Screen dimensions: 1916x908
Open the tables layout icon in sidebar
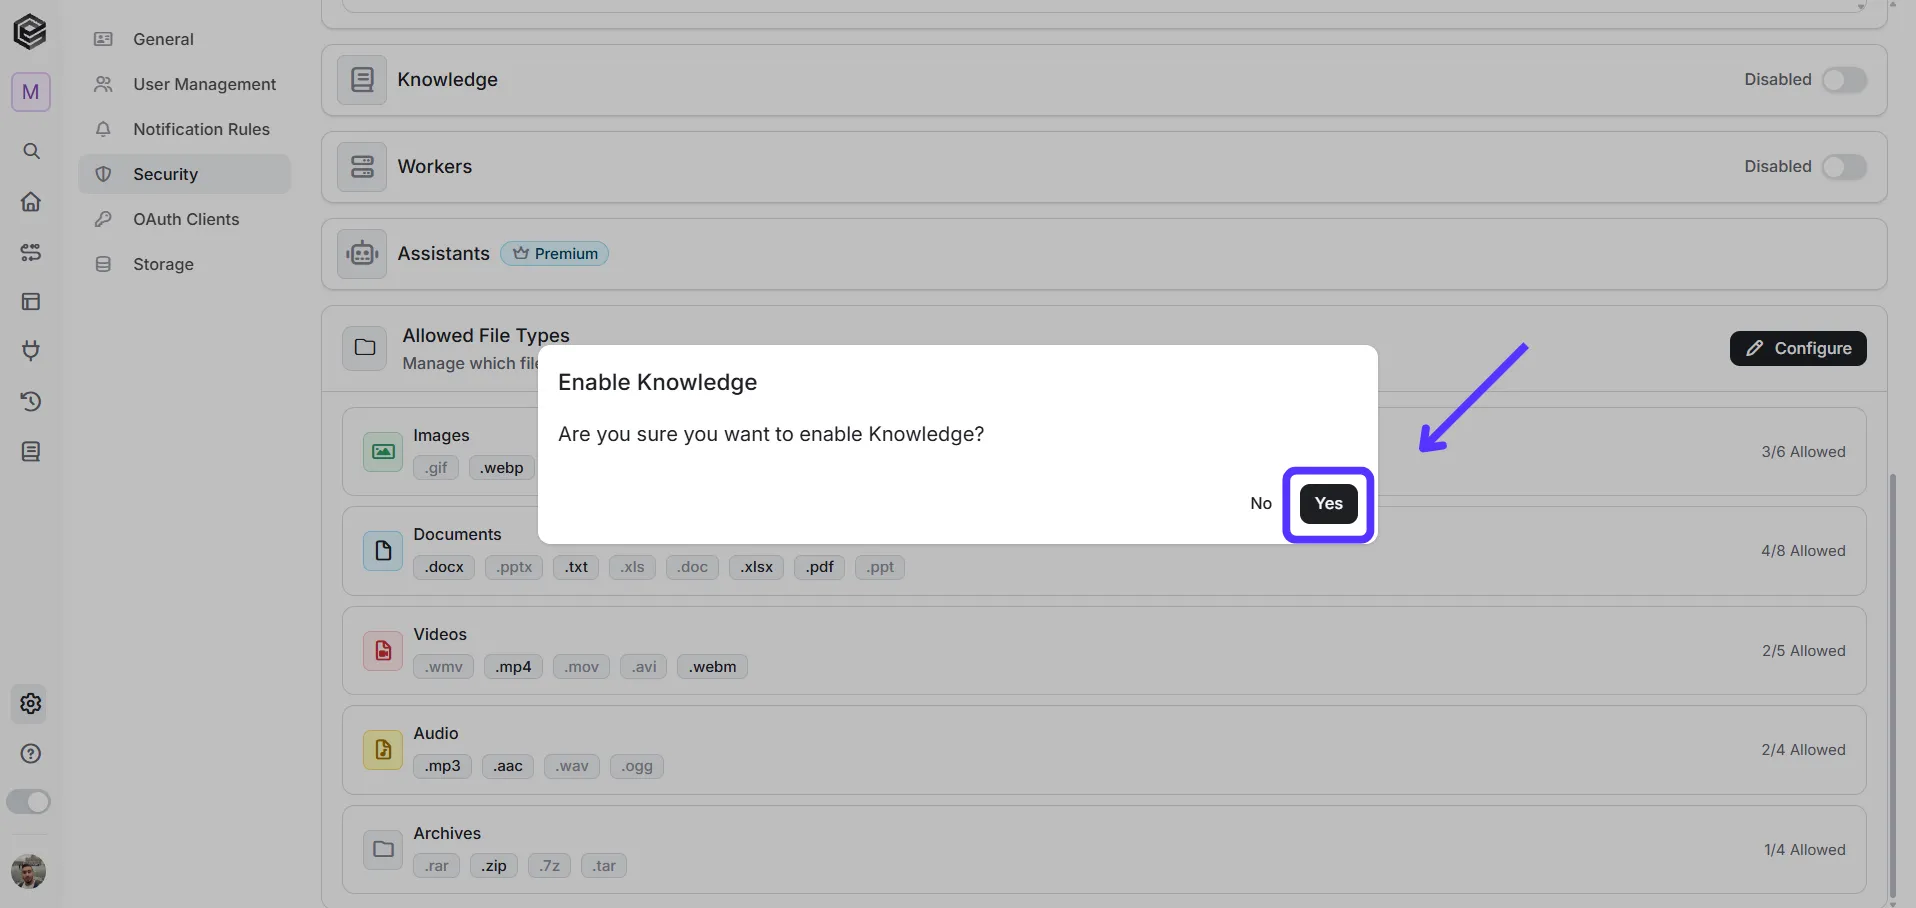[x=31, y=301]
